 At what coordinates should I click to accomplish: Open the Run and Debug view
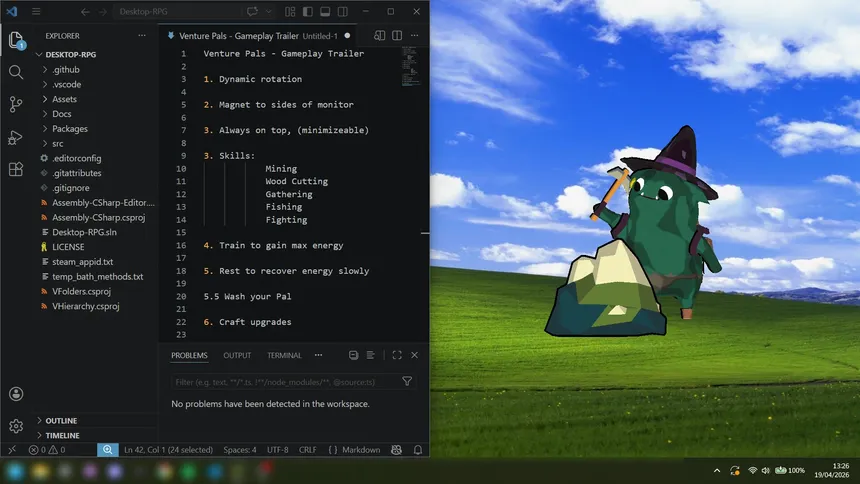point(16,137)
